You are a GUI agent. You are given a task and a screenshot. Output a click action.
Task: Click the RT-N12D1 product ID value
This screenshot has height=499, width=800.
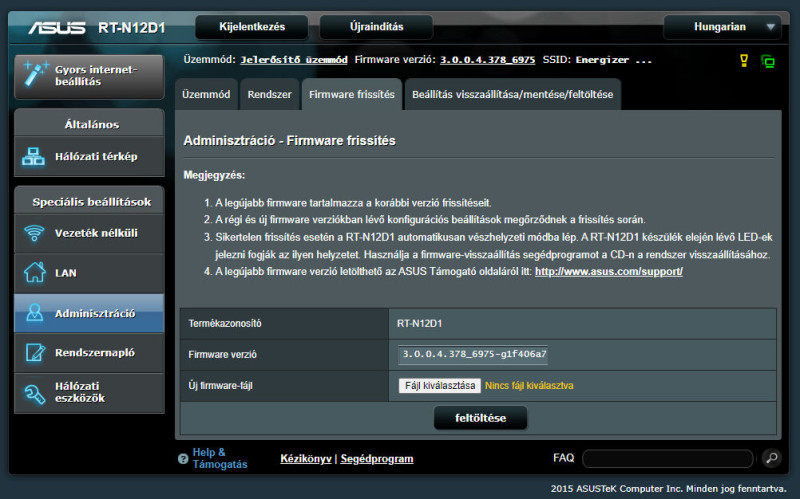419,323
